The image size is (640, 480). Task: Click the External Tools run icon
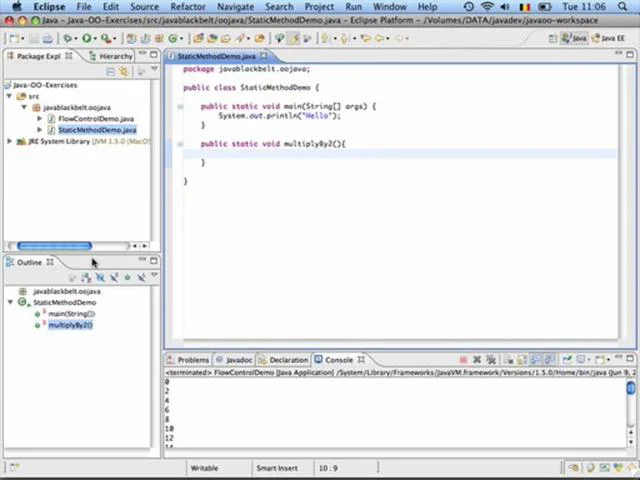pyautogui.click(x=106, y=38)
